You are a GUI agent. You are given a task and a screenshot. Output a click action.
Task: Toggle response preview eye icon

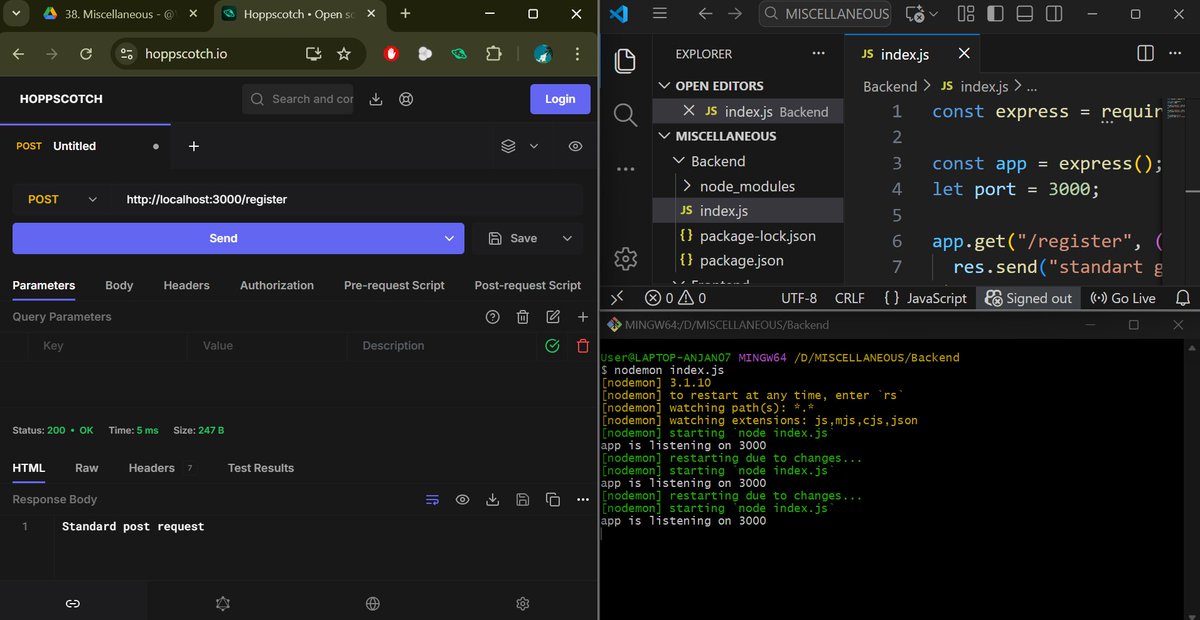462,500
